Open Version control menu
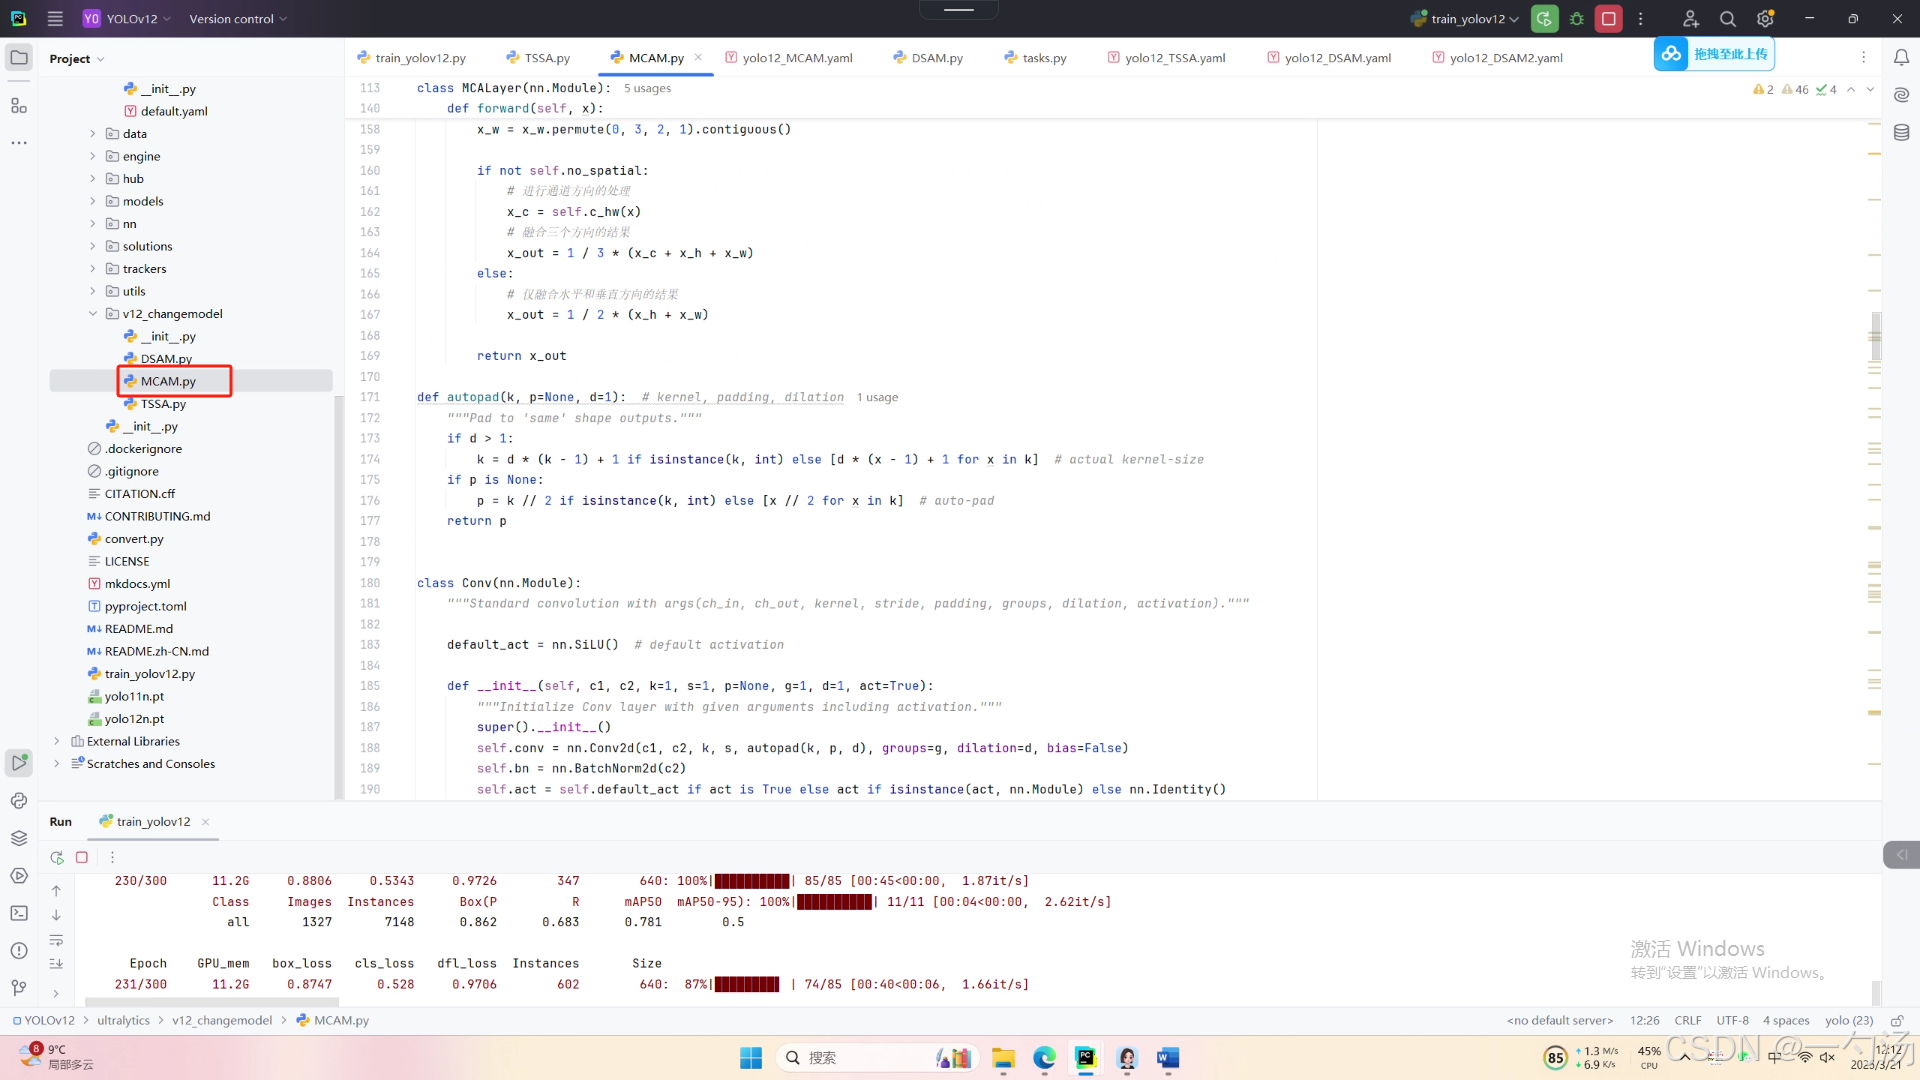Viewport: 1920px width, 1080px height. click(238, 19)
